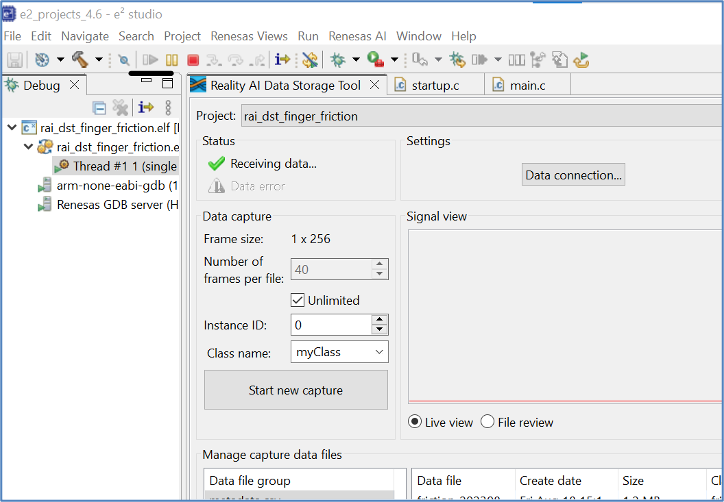Increment the Instance ID spinner
The image size is (724, 502).
[379, 320]
